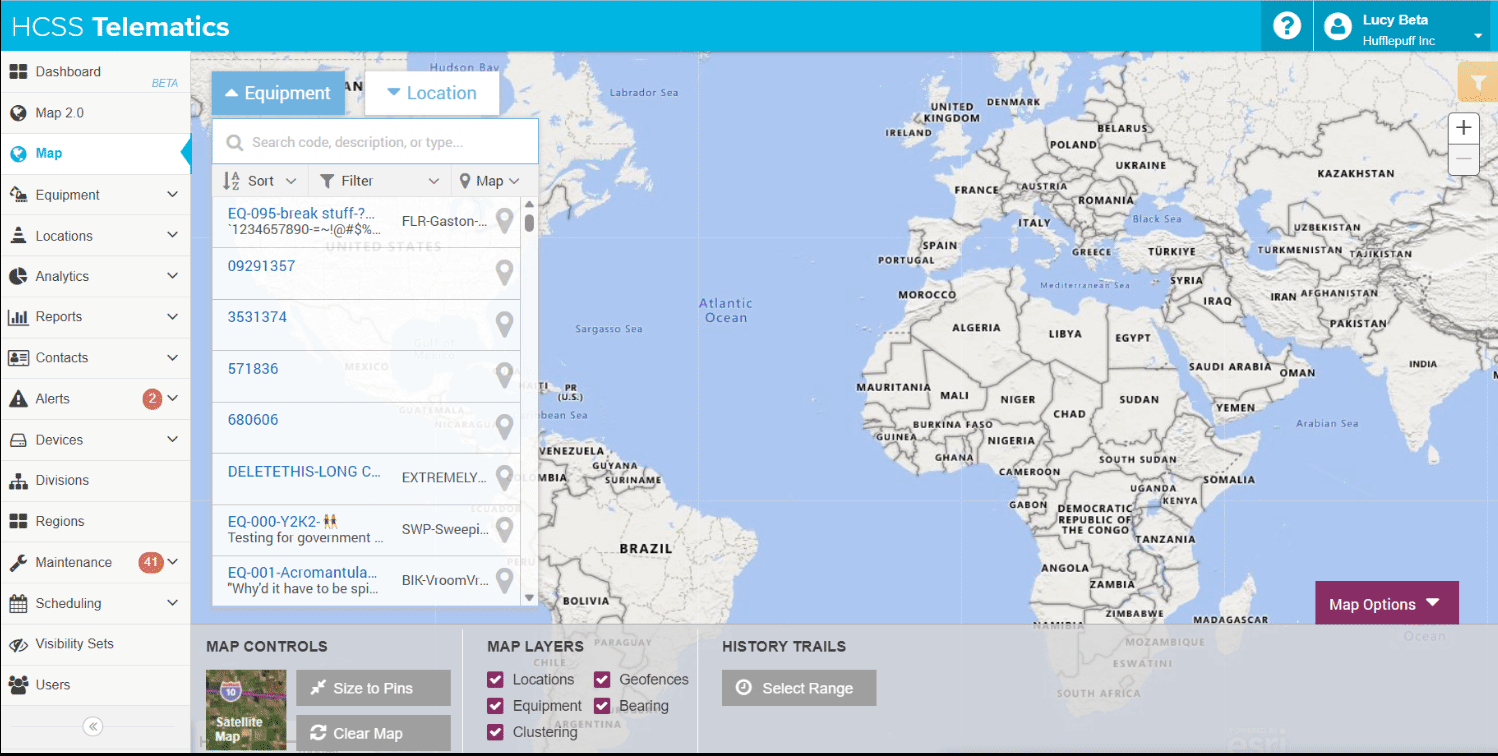Click the Map 2.0 globe icon

click(18, 113)
